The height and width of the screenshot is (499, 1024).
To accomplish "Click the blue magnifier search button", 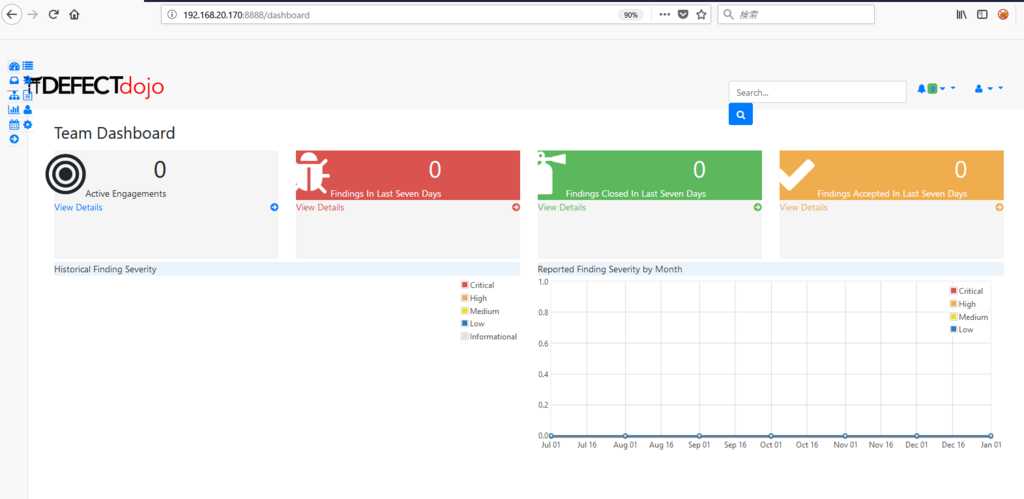I will 741,114.
